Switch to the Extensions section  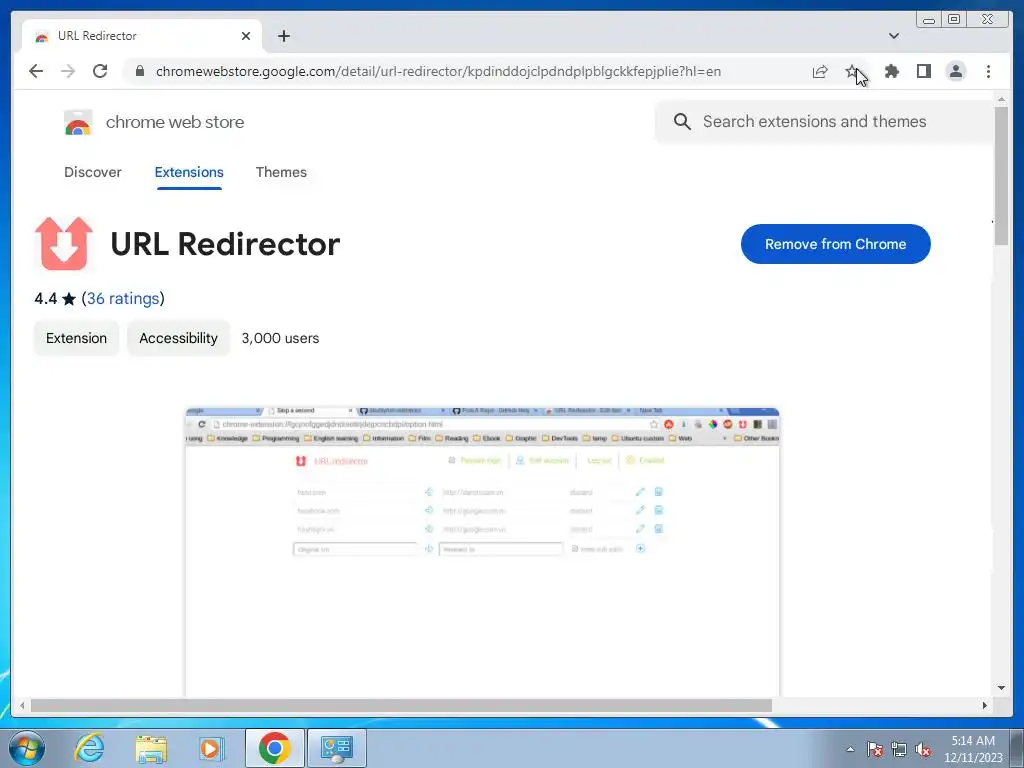pyautogui.click(x=189, y=172)
